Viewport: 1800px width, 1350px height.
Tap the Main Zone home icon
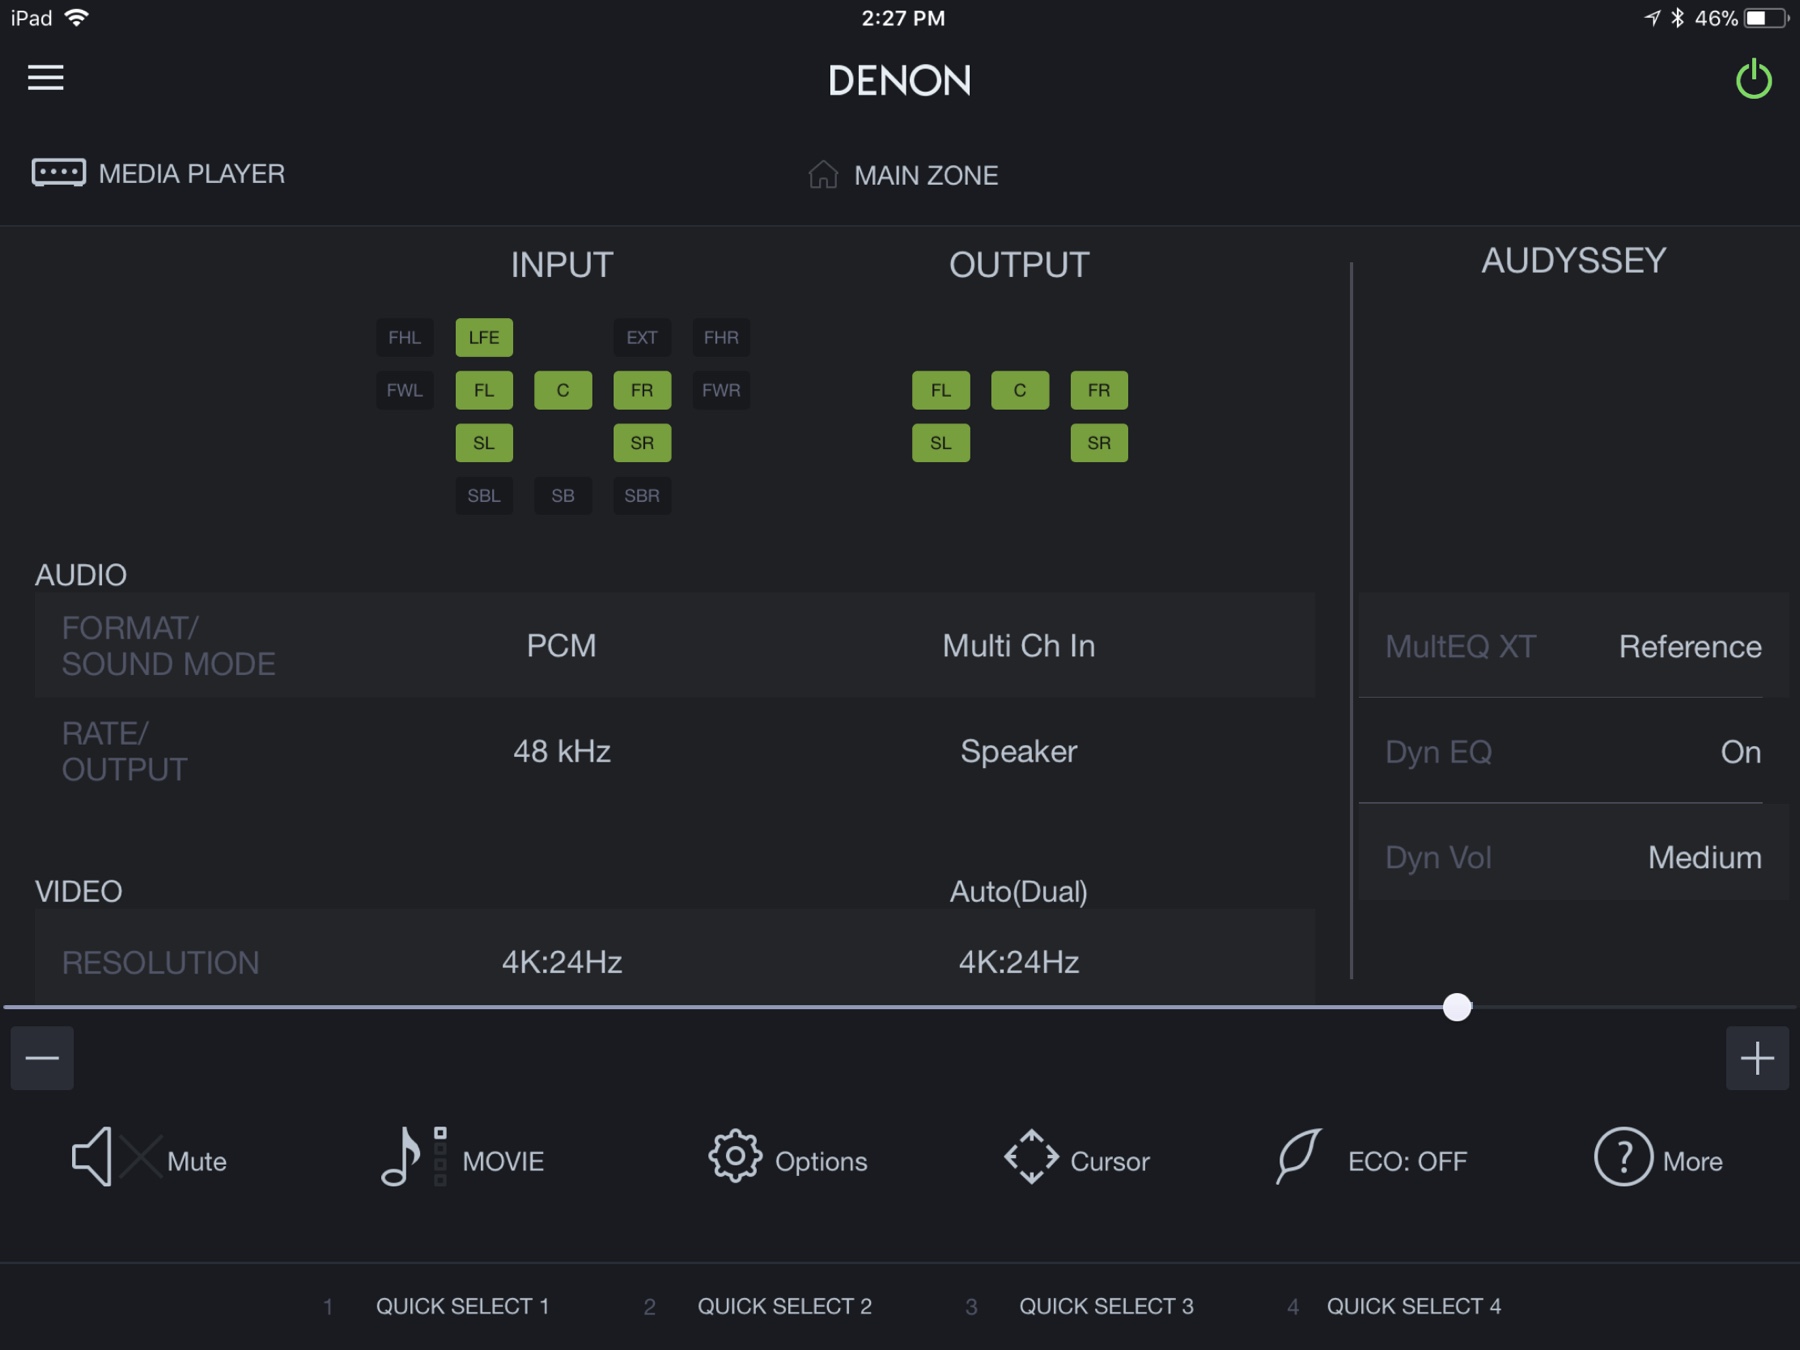coord(823,174)
